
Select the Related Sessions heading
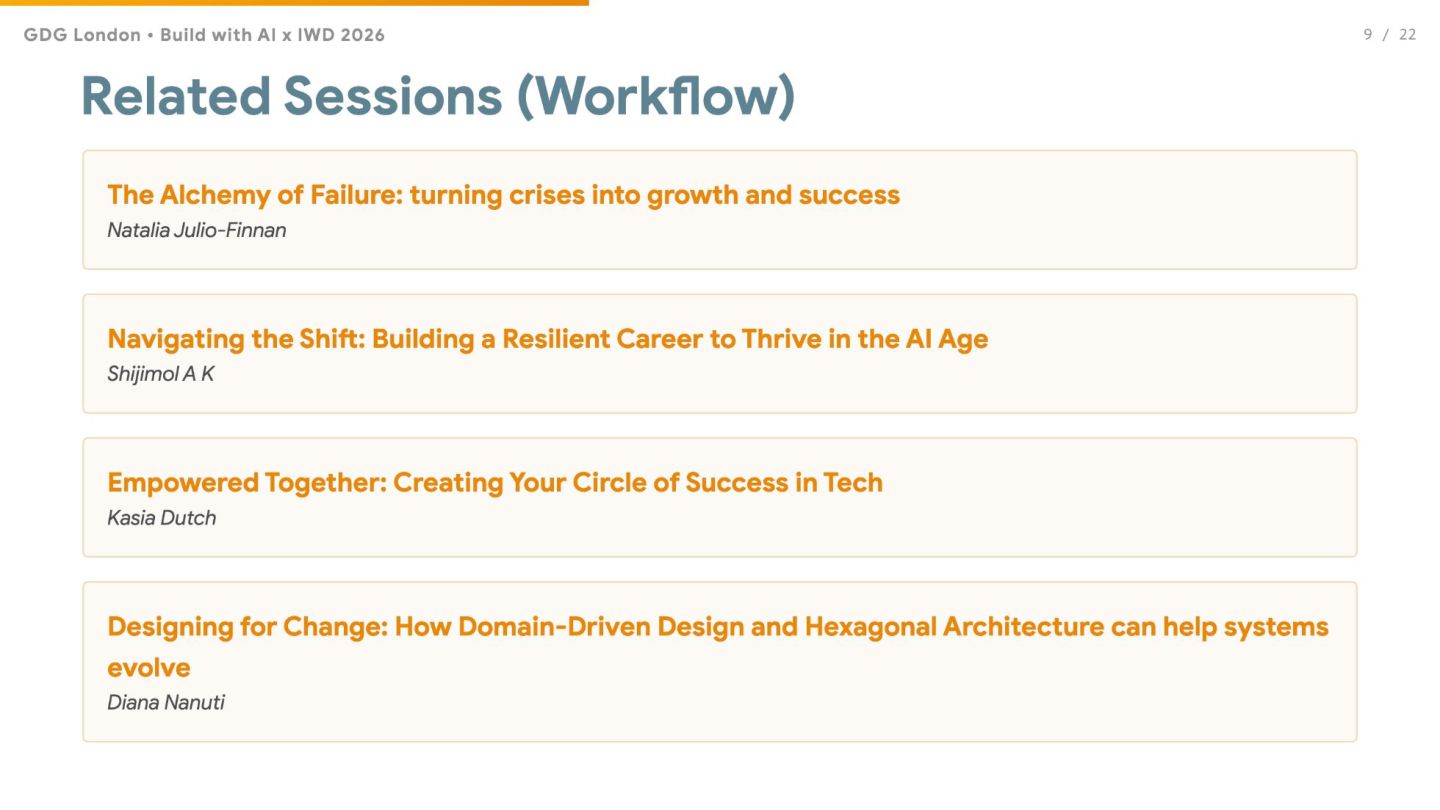point(292,96)
